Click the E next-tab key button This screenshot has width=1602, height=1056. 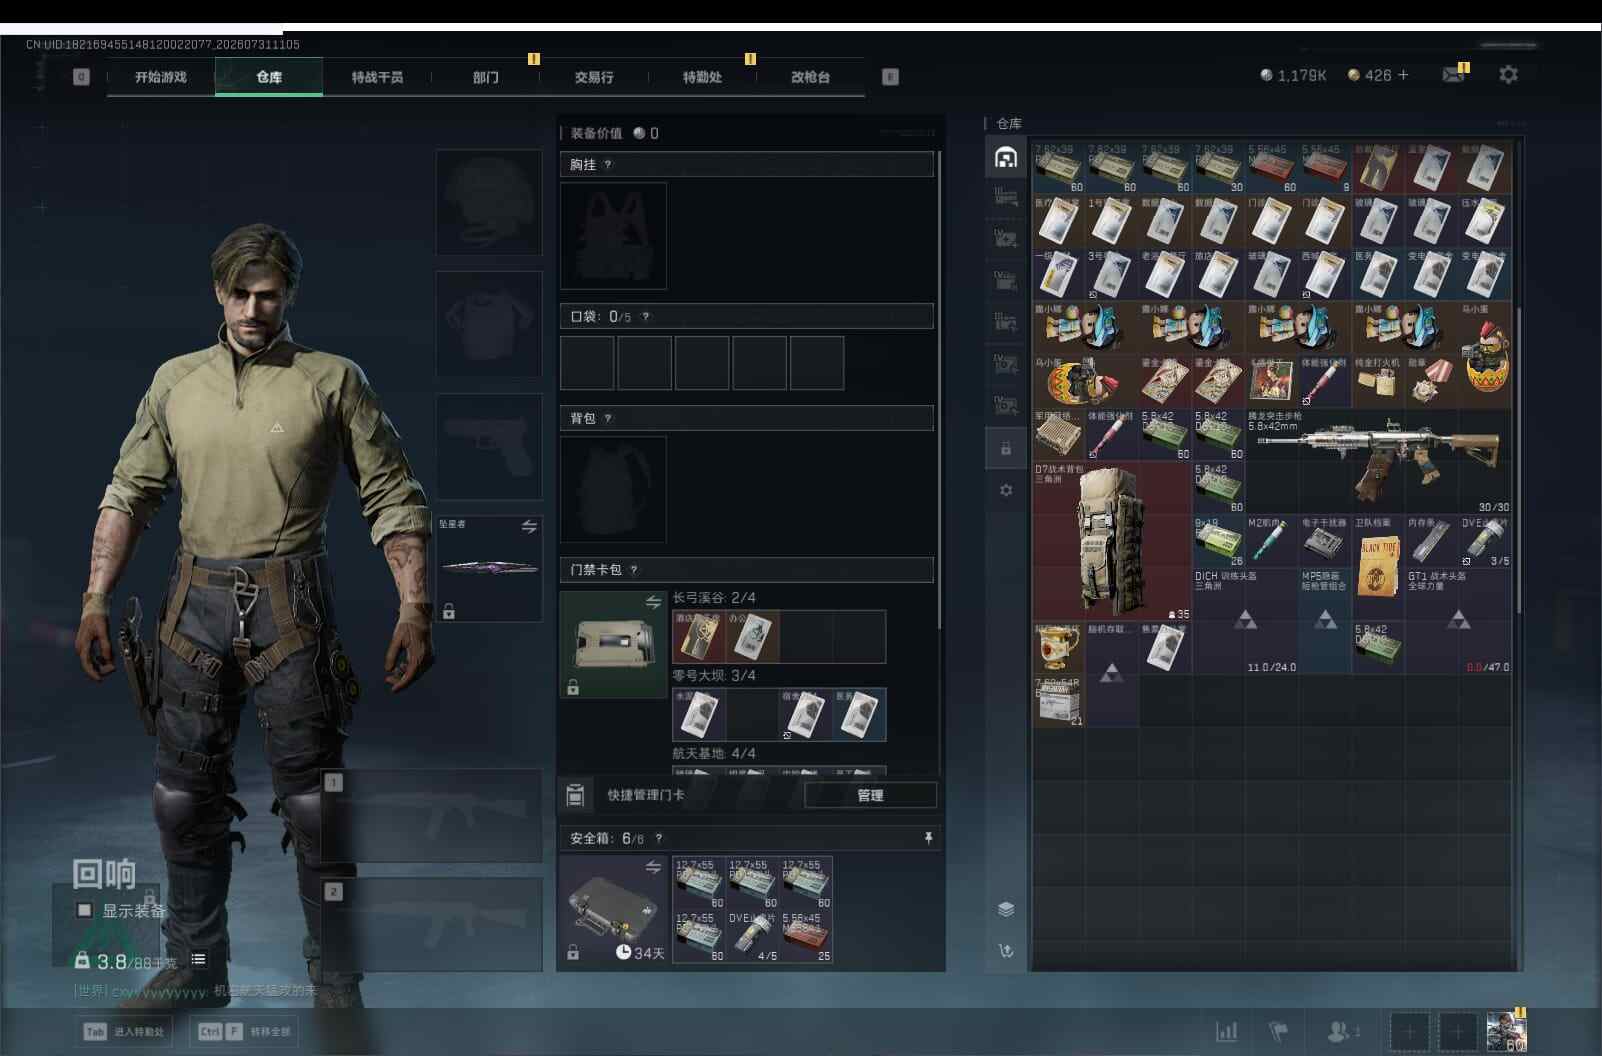(890, 77)
